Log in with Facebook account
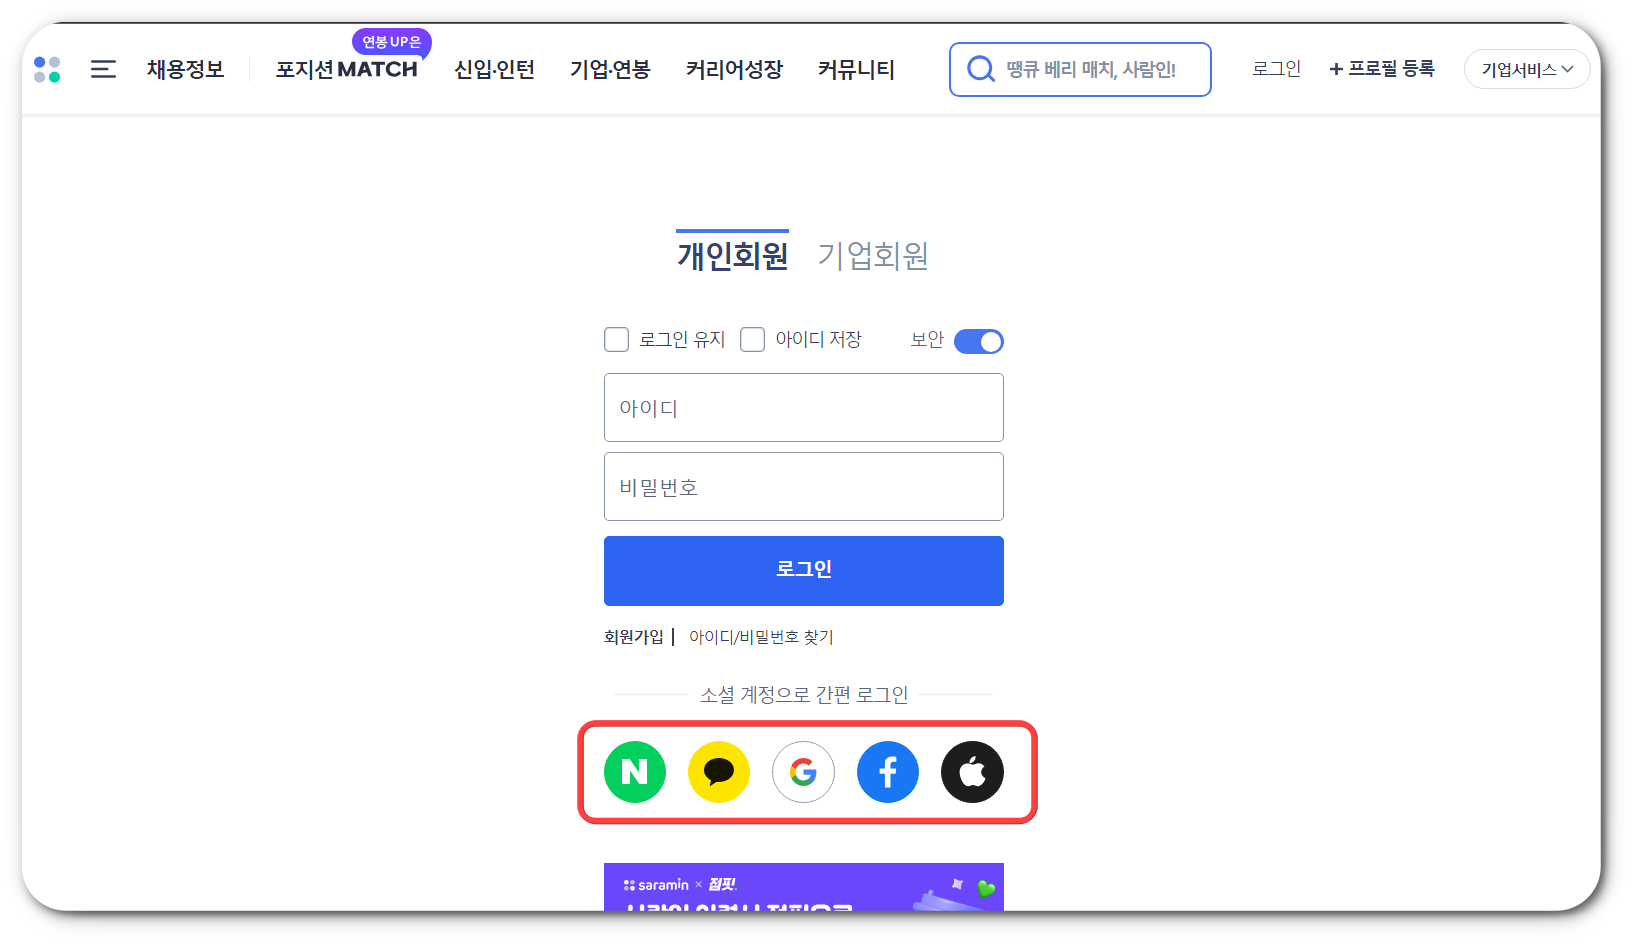 pos(887,771)
